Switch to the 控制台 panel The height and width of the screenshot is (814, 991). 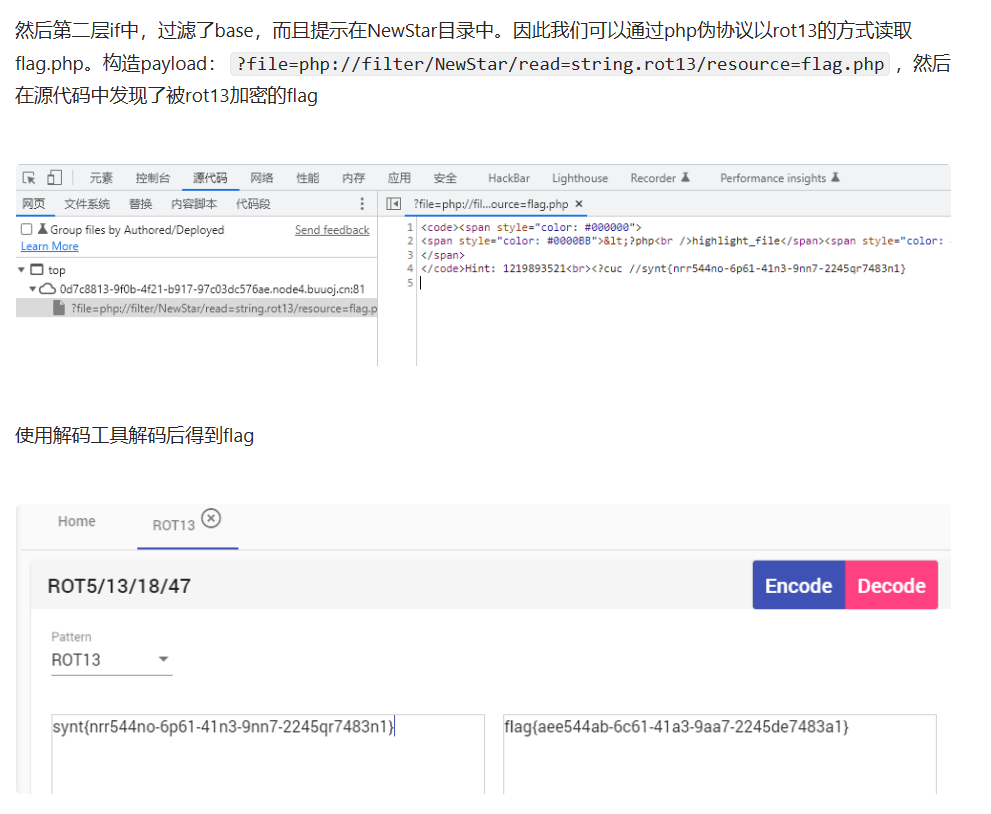[152, 178]
